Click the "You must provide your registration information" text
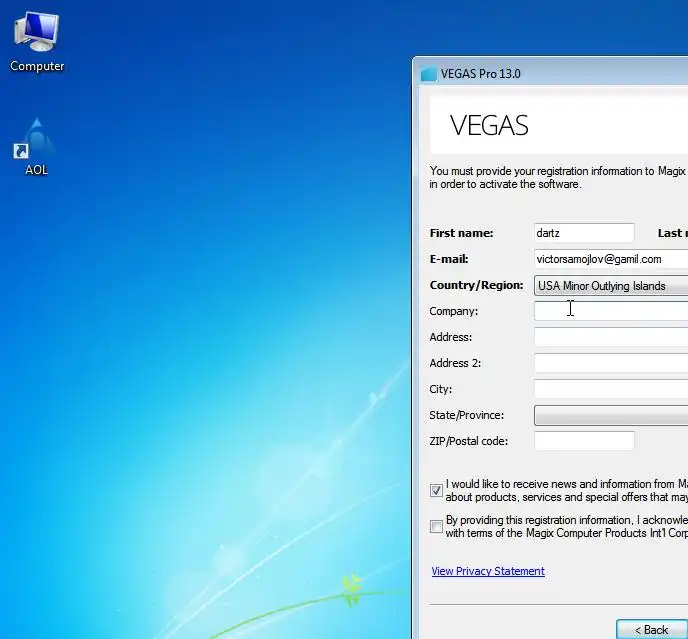The height and width of the screenshot is (639, 688). (557, 177)
